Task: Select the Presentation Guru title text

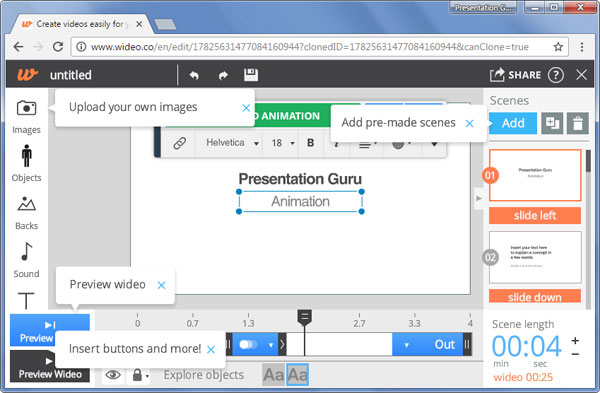Action: pyautogui.click(x=300, y=179)
